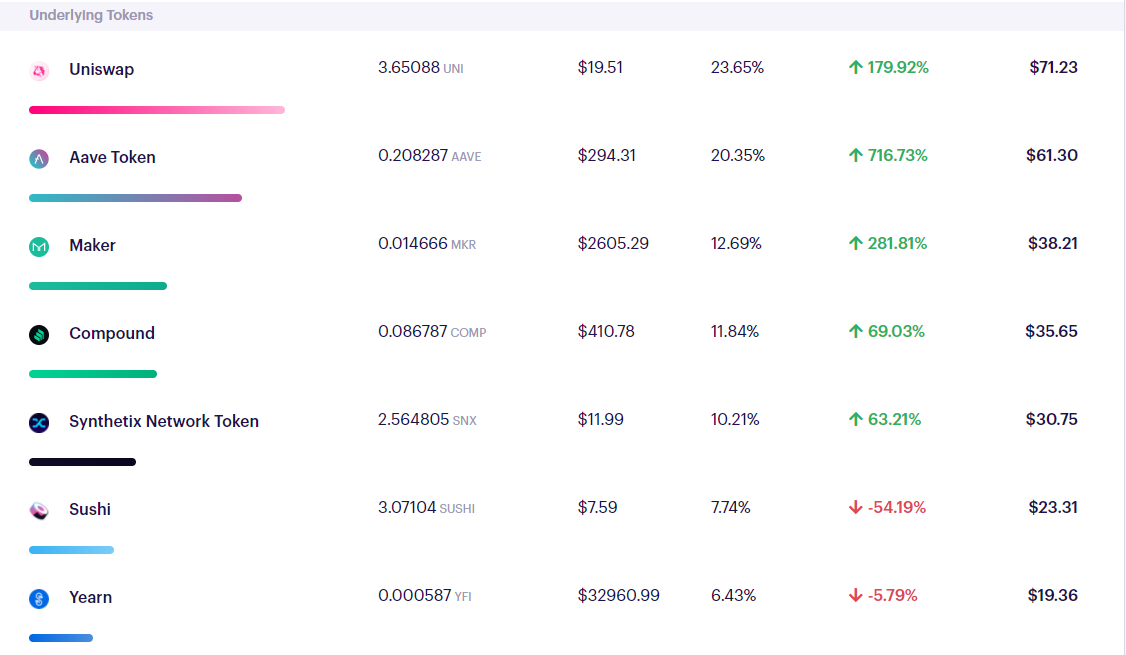Click the Compound token icon
1126x655 pixels.
coord(39,335)
